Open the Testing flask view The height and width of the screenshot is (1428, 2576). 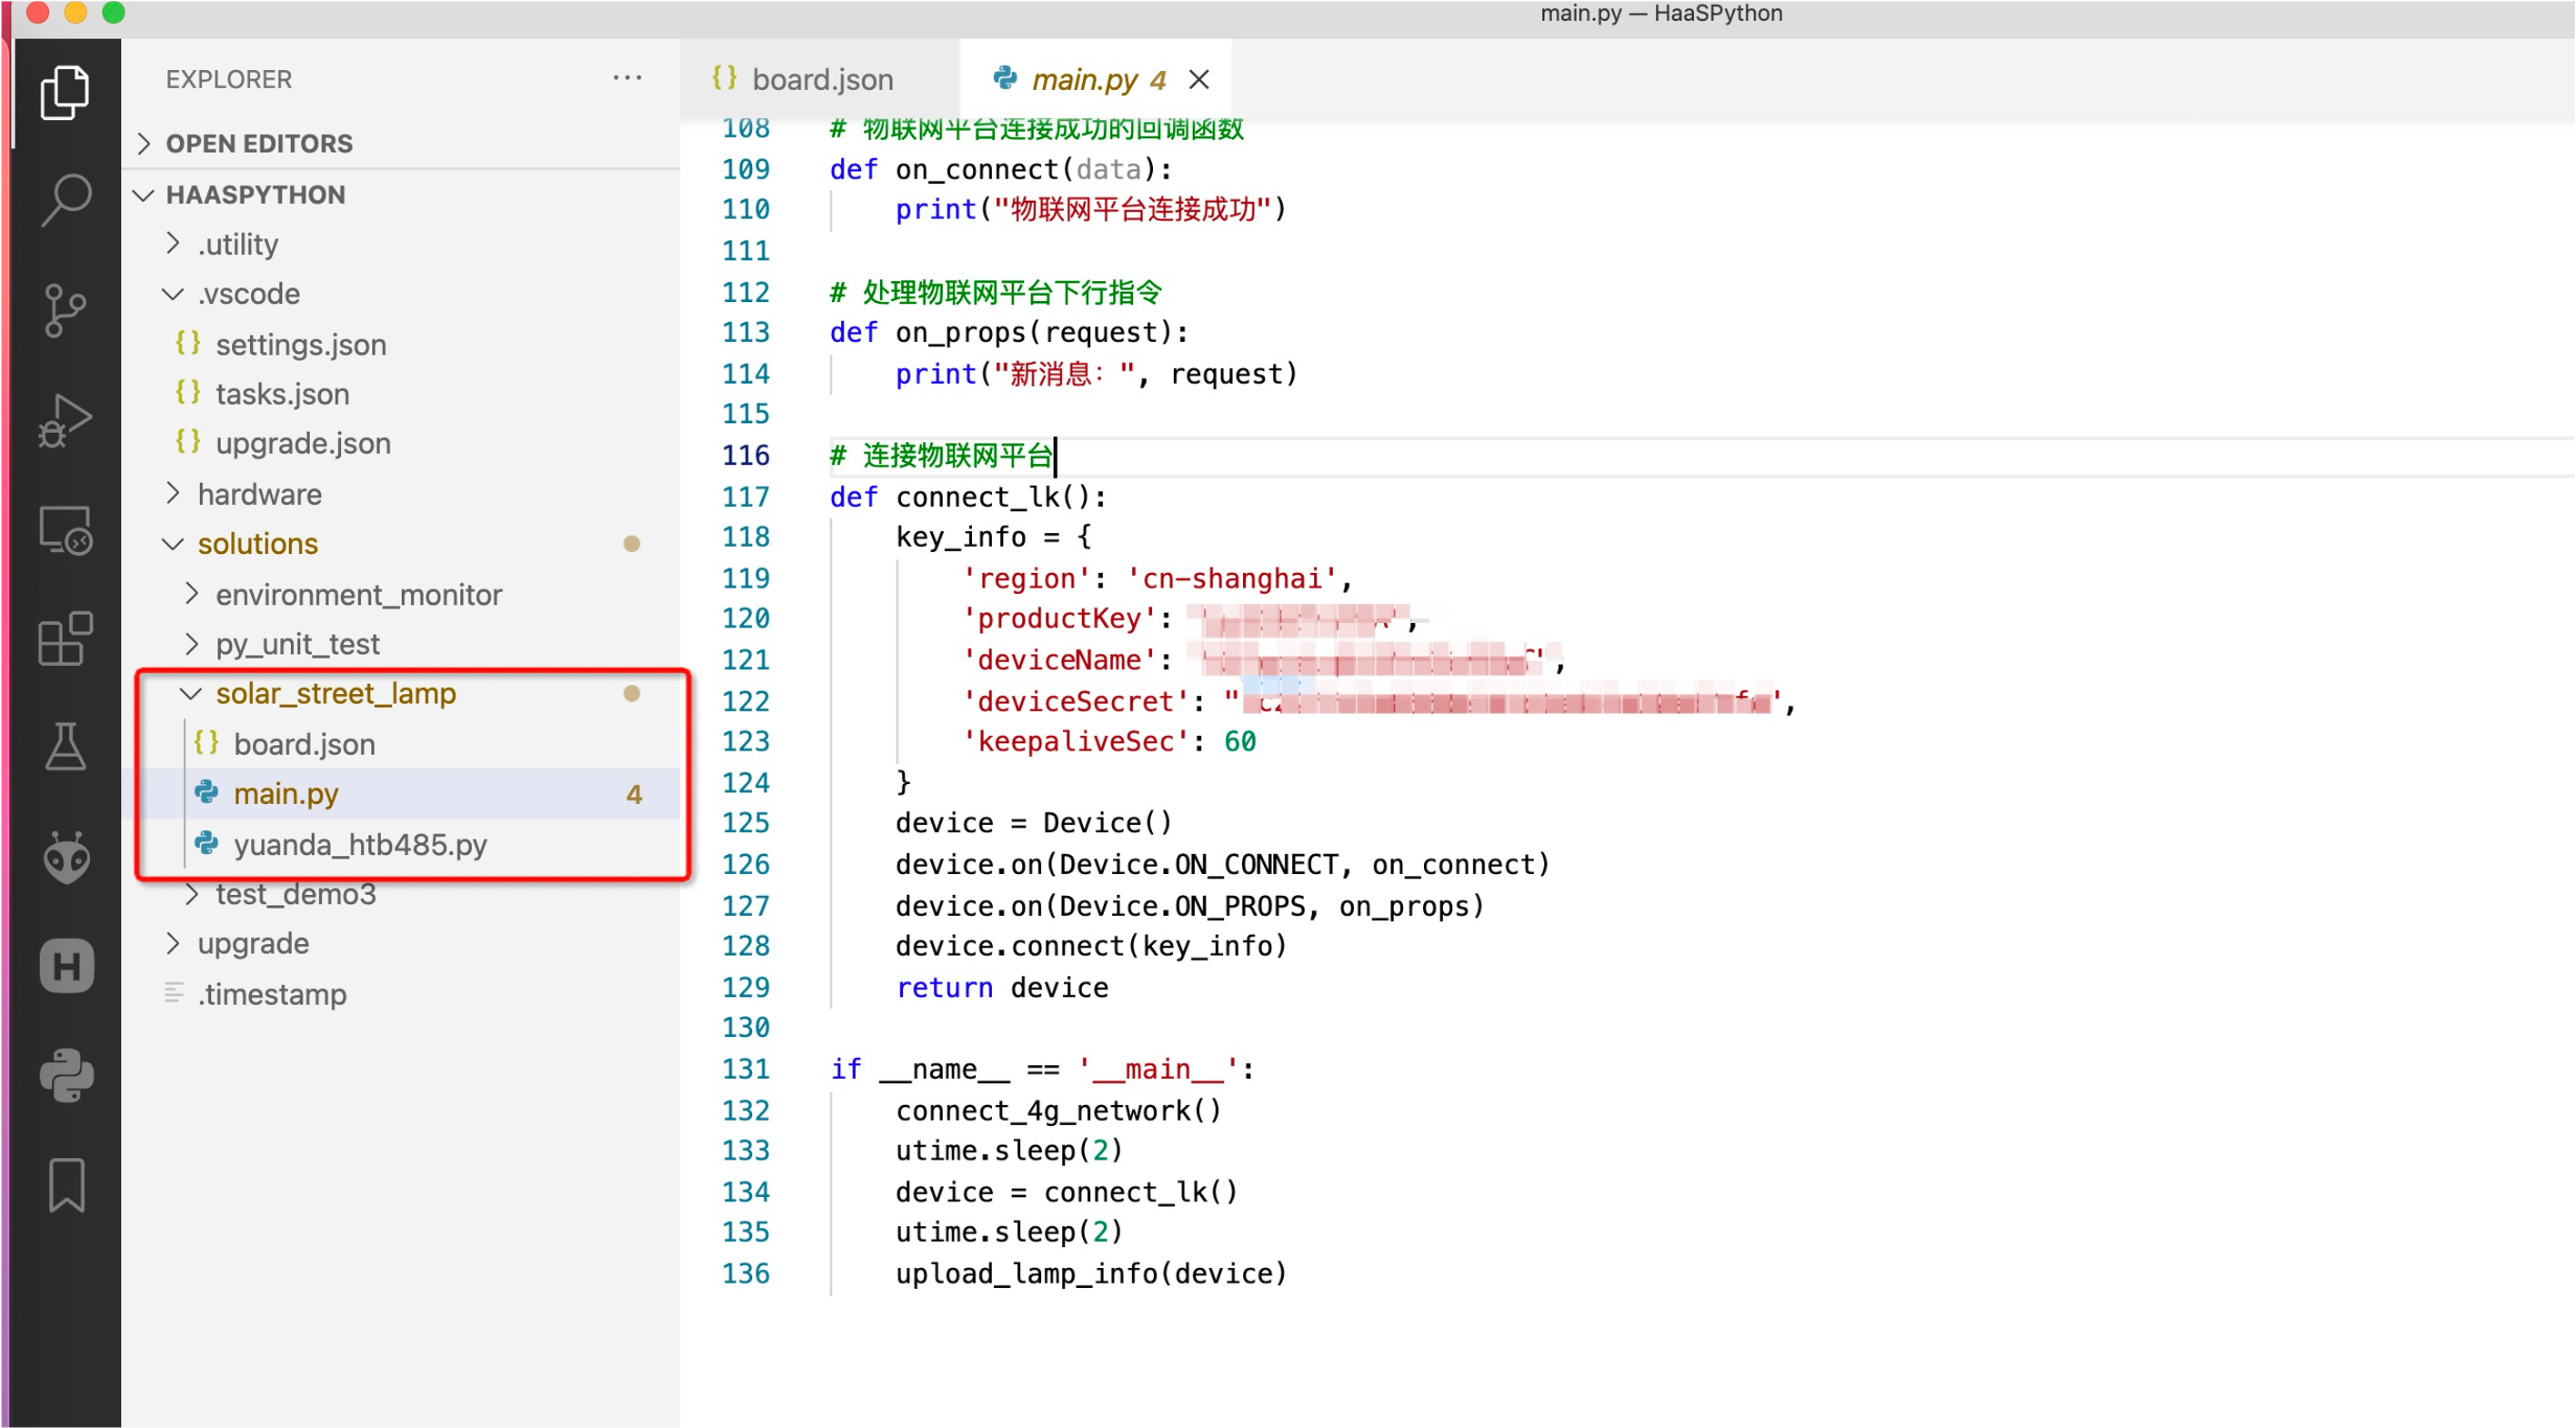[65, 747]
